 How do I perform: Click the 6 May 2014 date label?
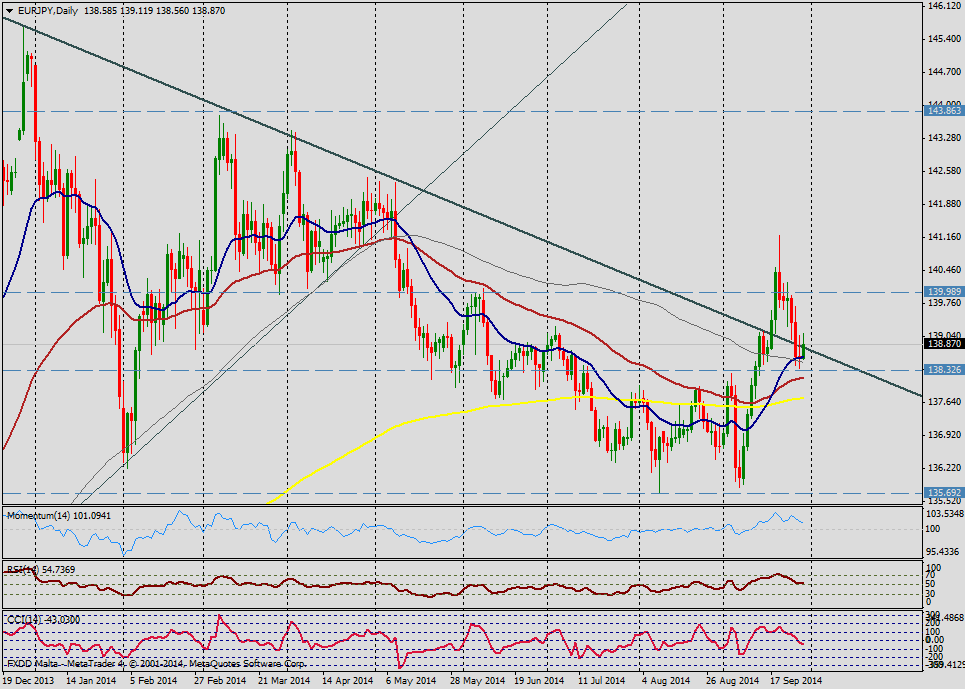pos(409,680)
